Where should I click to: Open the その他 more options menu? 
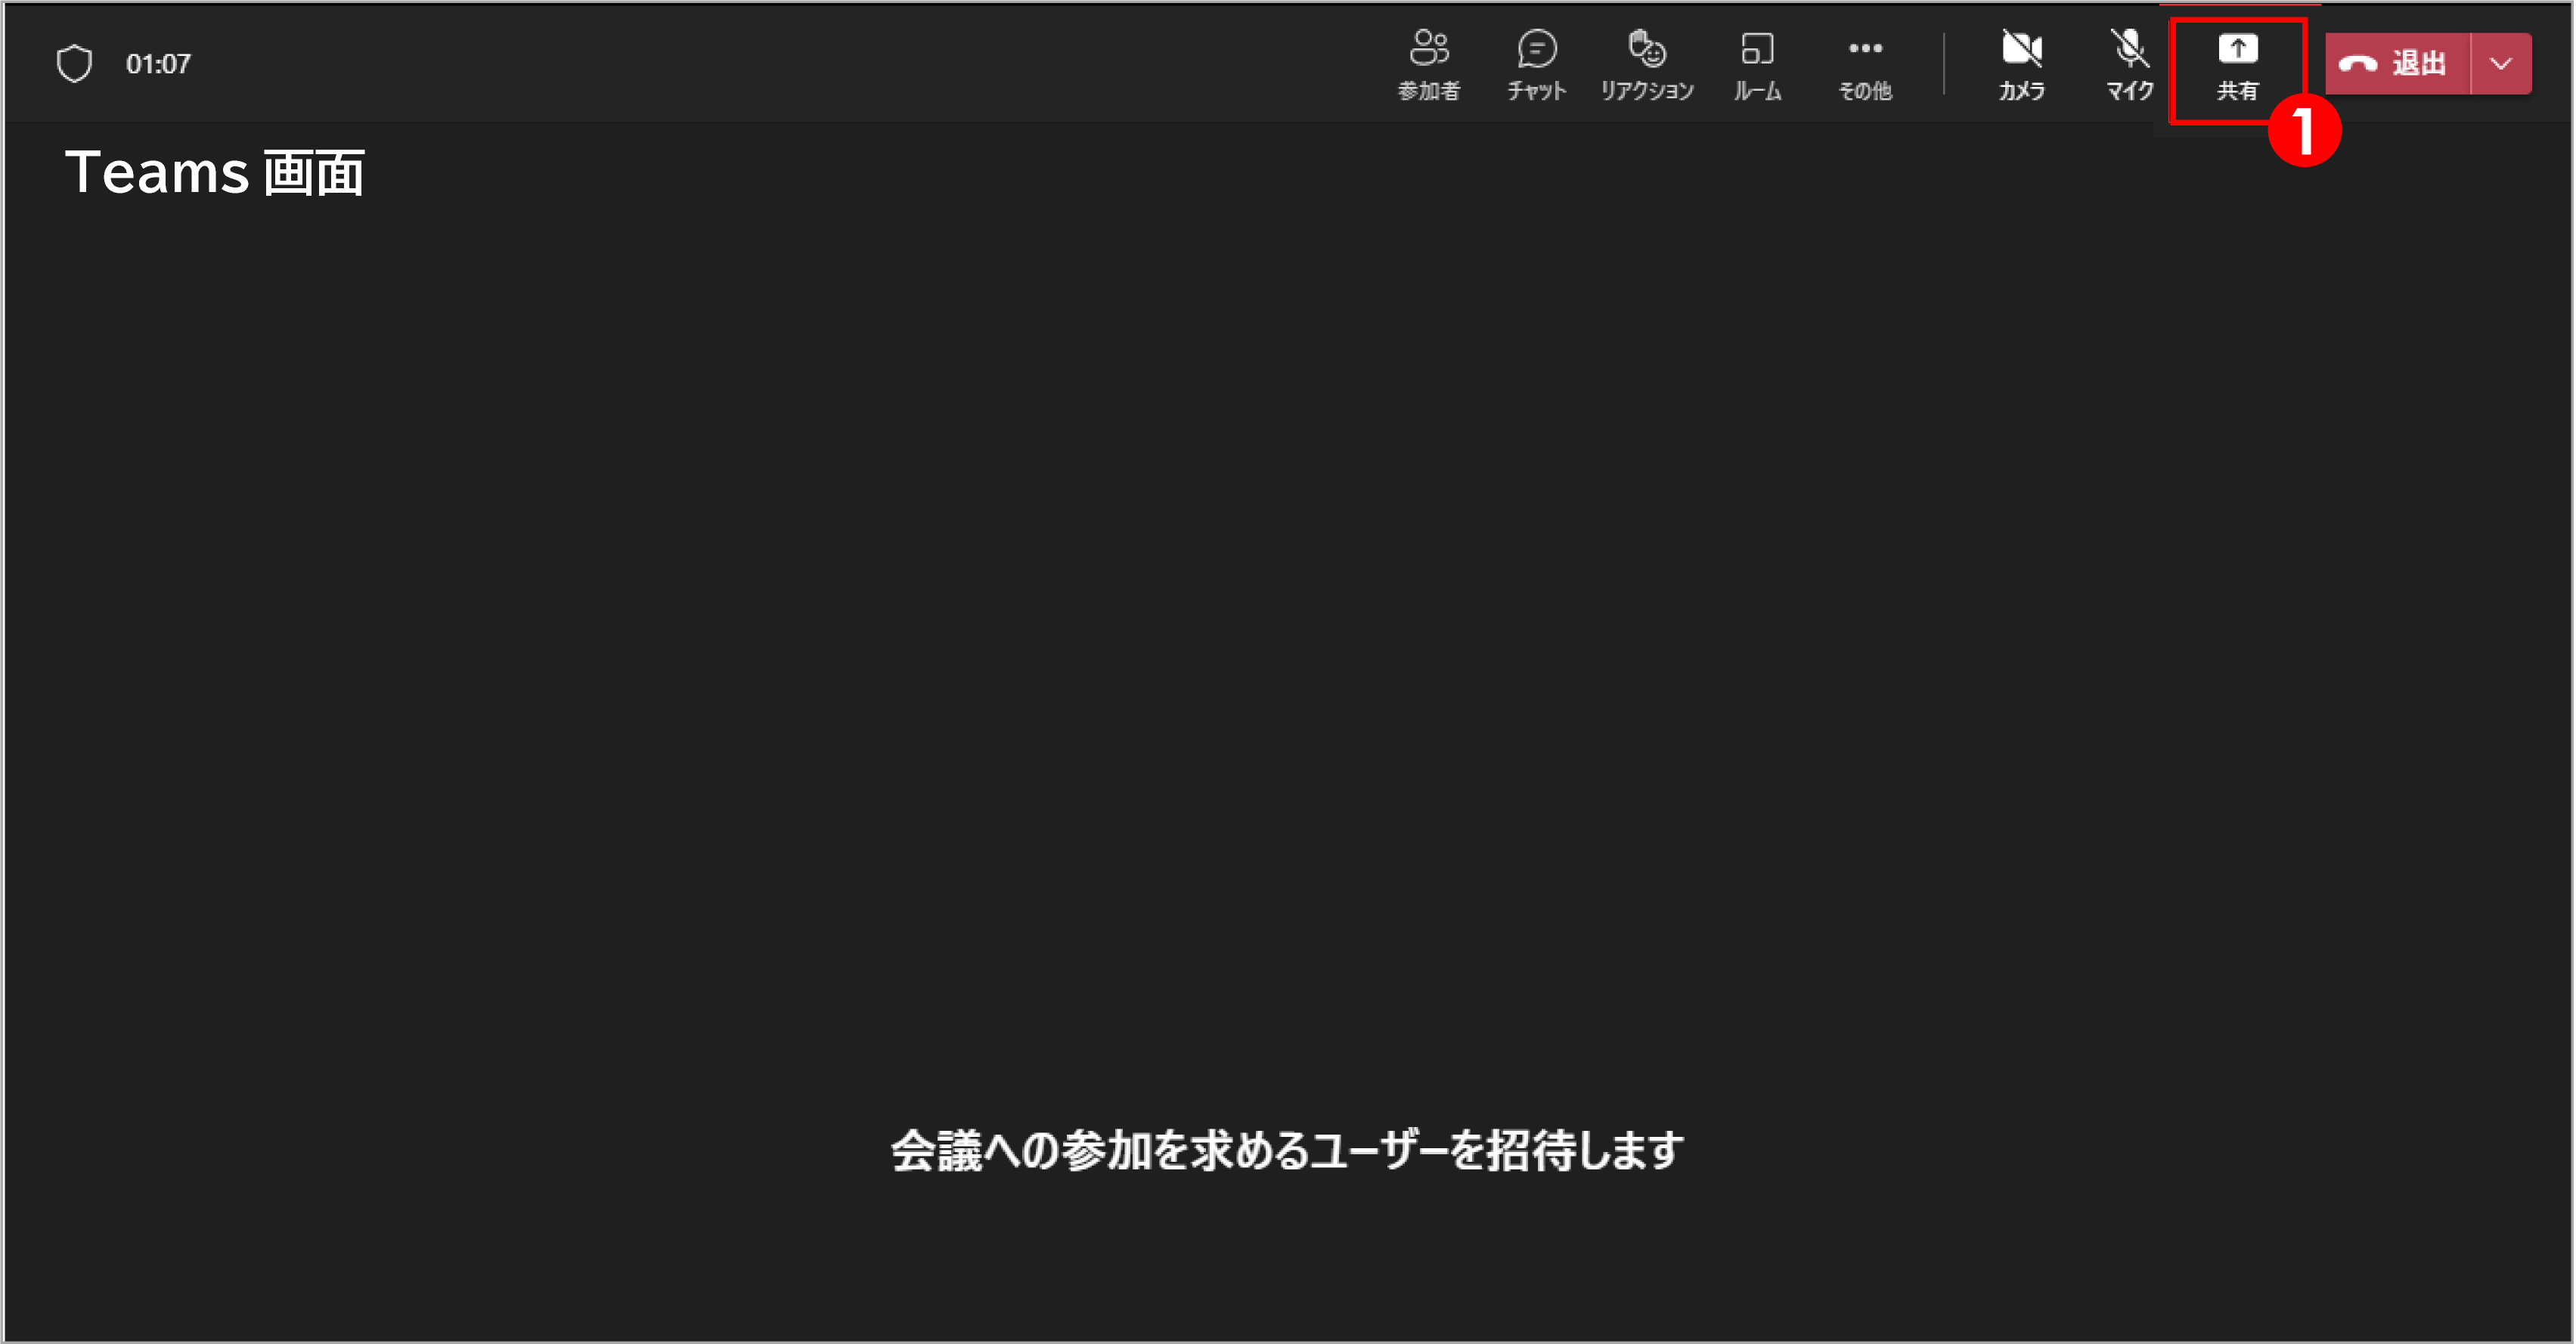coord(1865,65)
